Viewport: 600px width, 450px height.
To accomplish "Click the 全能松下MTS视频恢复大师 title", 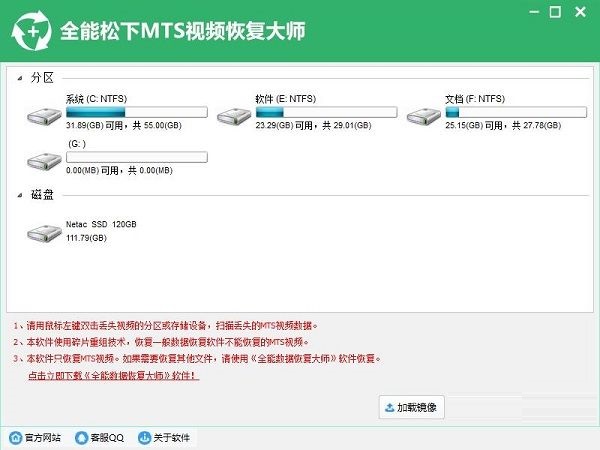I will tap(183, 31).
